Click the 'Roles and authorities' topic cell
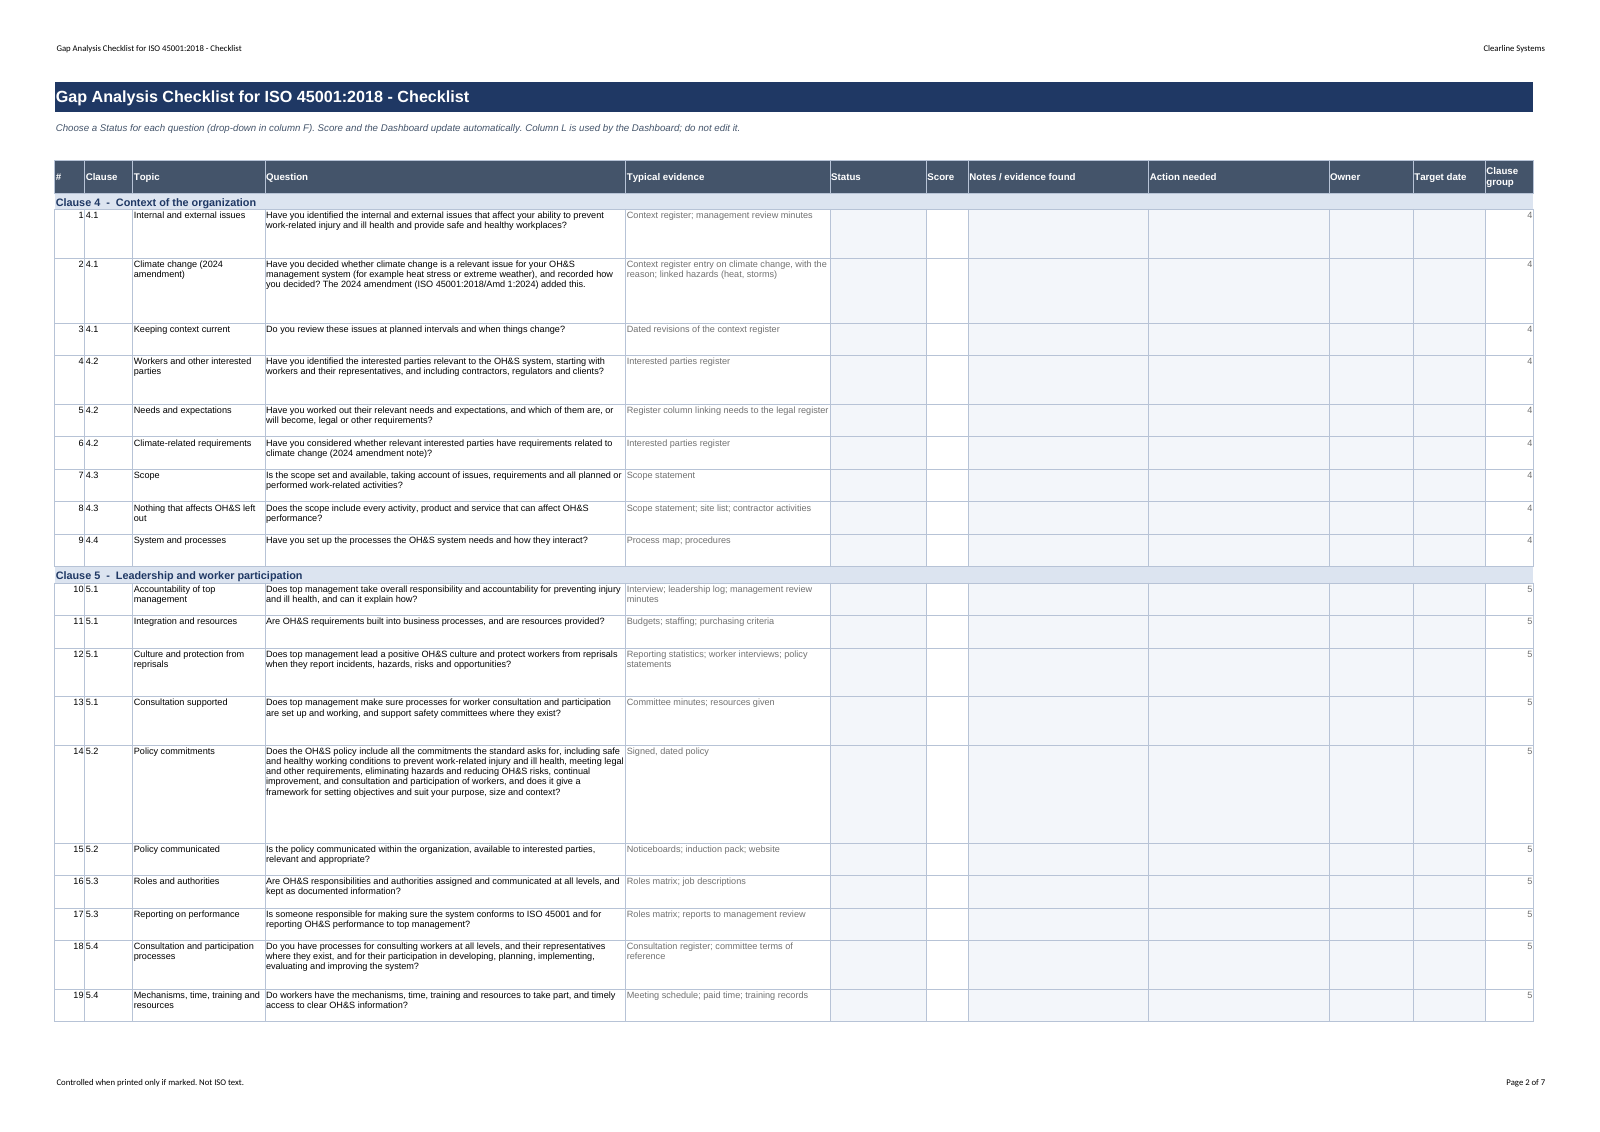1600x1132 pixels. click(x=198, y=892)
